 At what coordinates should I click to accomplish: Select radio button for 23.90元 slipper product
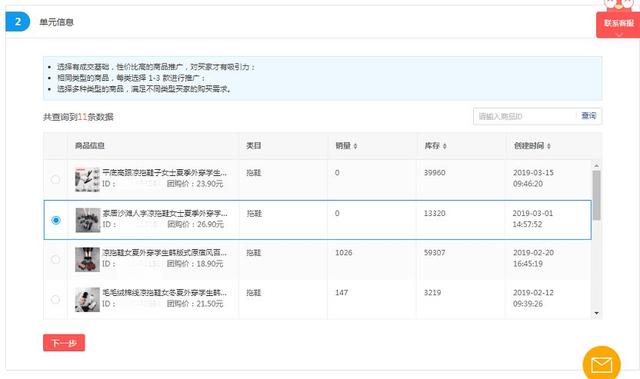tap(56, 180)
